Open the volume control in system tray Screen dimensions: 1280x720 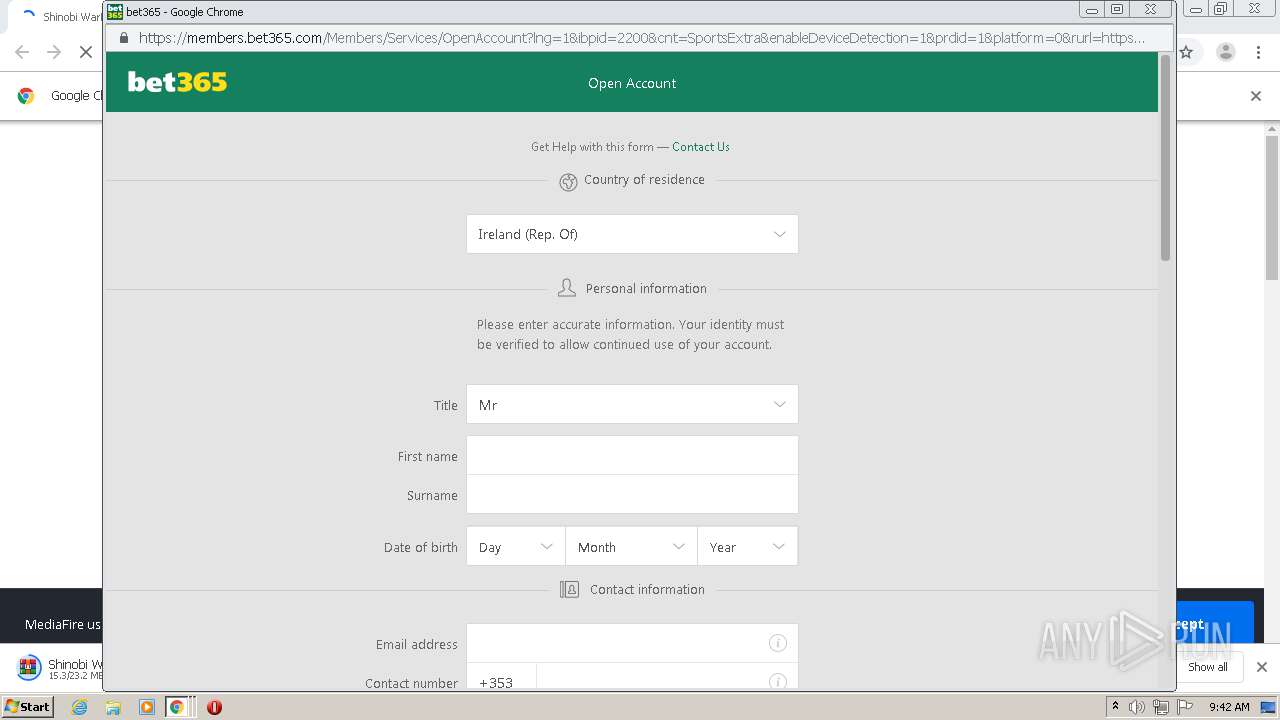1137,707
